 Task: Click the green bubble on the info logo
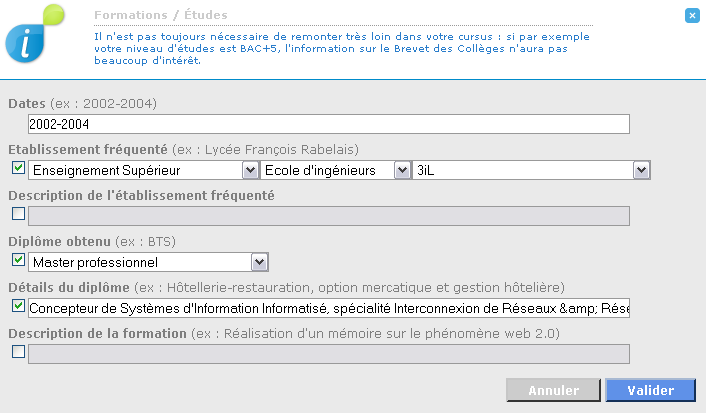pos(54,14)
